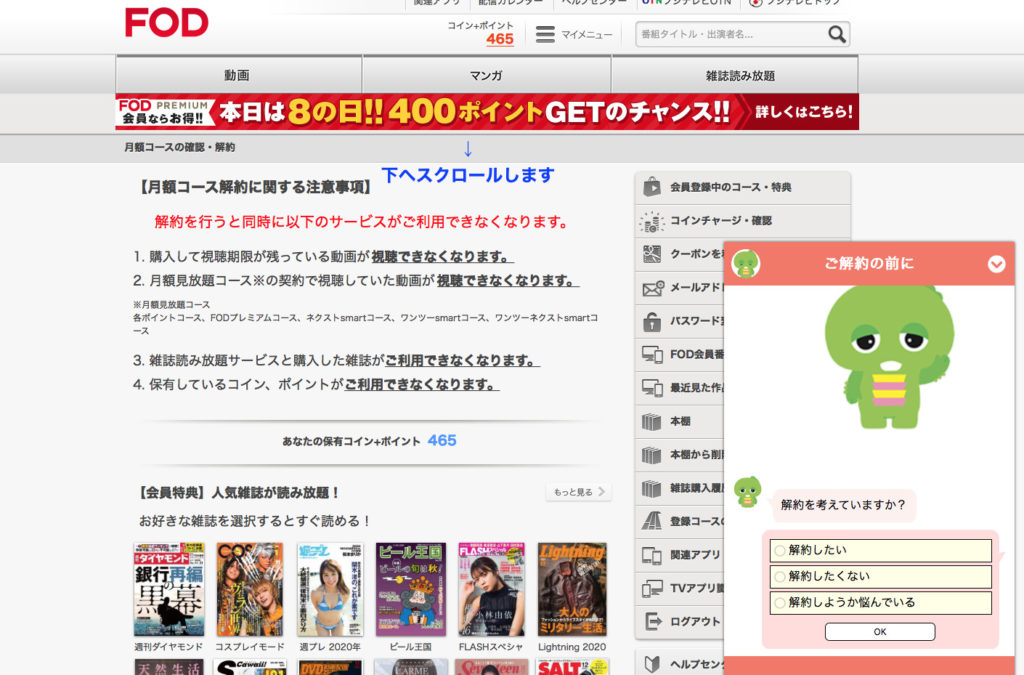Collapse the ご解約の前に chat panel
This screenshot has width=1024, height=675.
tap(996, 264)
